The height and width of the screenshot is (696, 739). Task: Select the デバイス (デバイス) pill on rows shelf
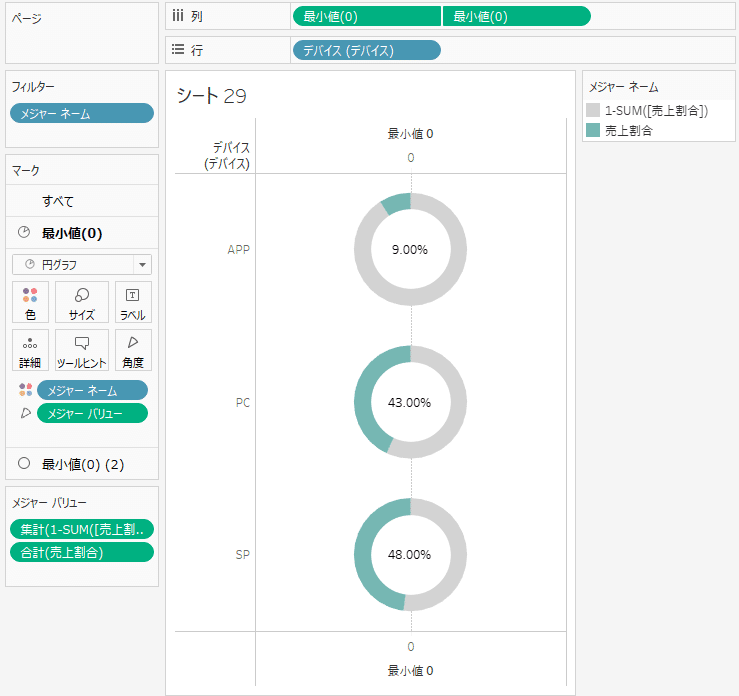point(367,50)
